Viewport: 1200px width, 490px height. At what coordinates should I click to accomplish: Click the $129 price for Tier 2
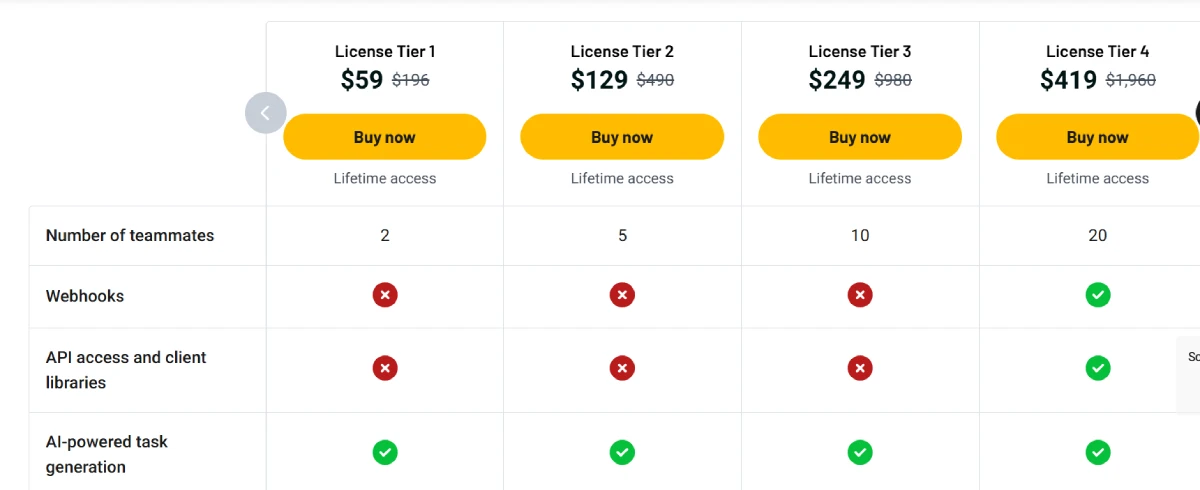(599, 80)
